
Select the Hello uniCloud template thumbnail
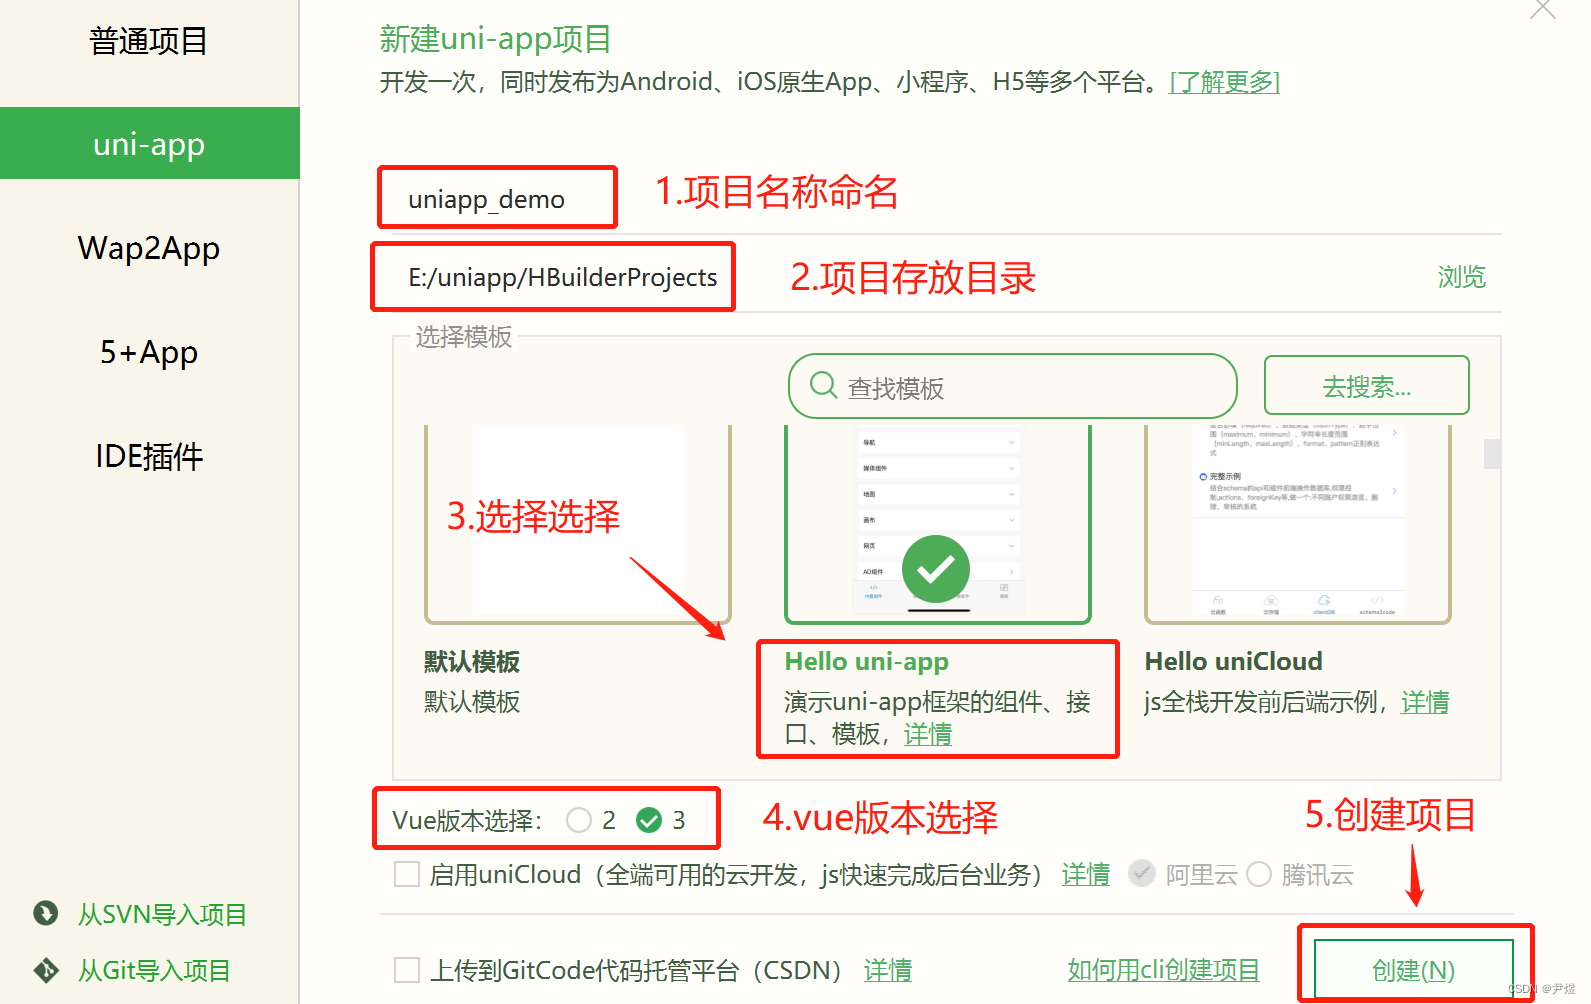[1298, 524]
